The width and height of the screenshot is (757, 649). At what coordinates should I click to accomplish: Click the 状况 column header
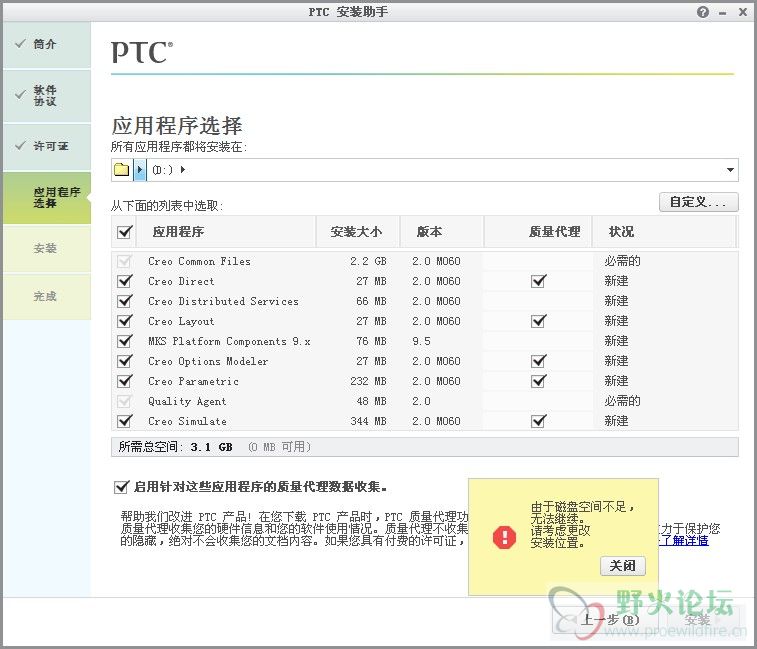coord(664,232)
